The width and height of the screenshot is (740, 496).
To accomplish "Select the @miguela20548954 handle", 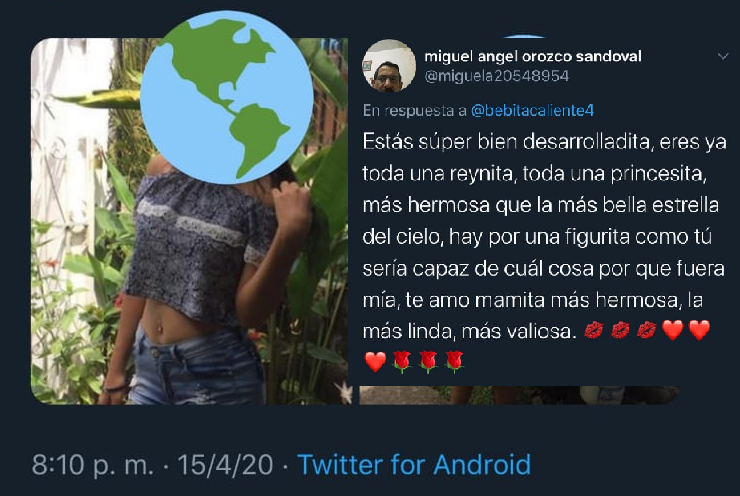I will (x=496, y=76).
